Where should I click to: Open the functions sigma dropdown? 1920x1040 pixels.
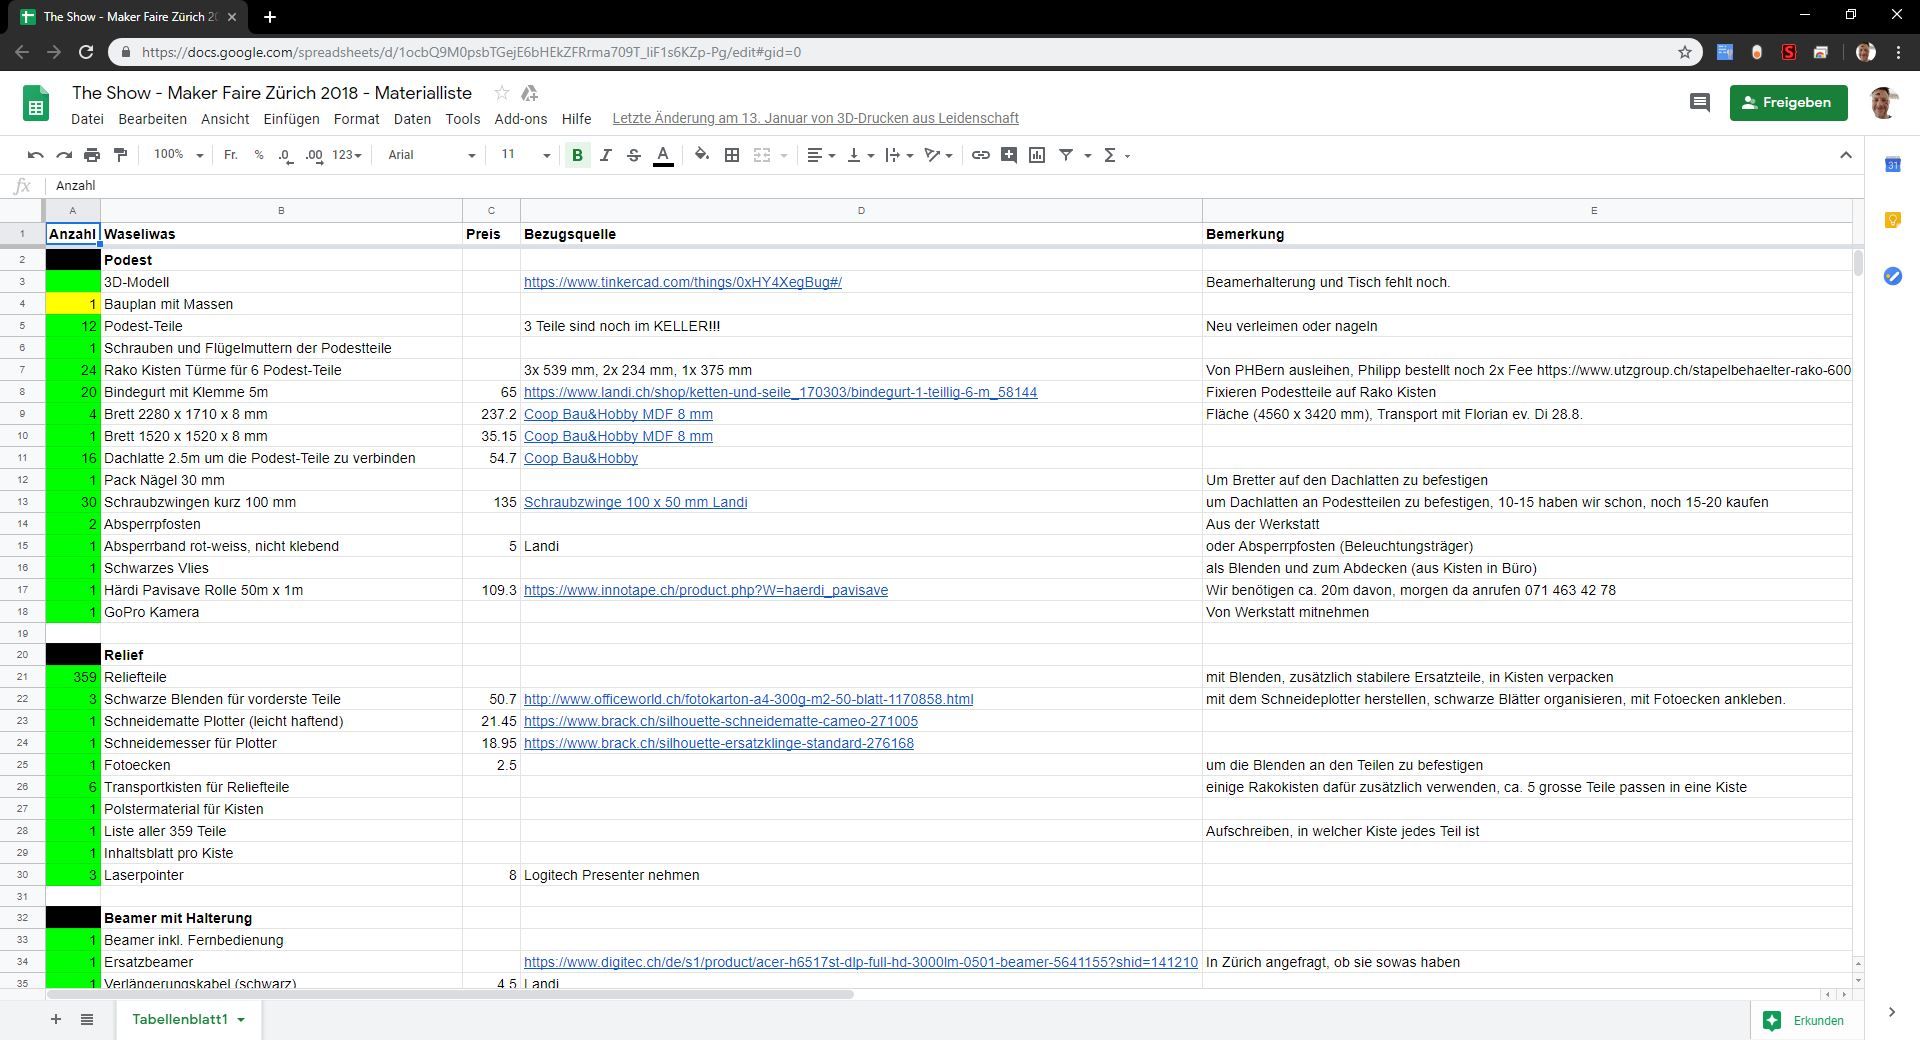[x=1116, y=155]
